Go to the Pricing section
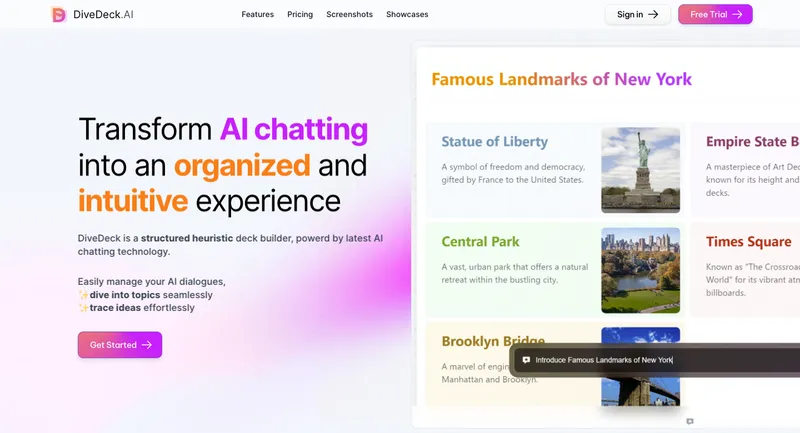Viewport: 800px width, 433px height. (300, 15)
